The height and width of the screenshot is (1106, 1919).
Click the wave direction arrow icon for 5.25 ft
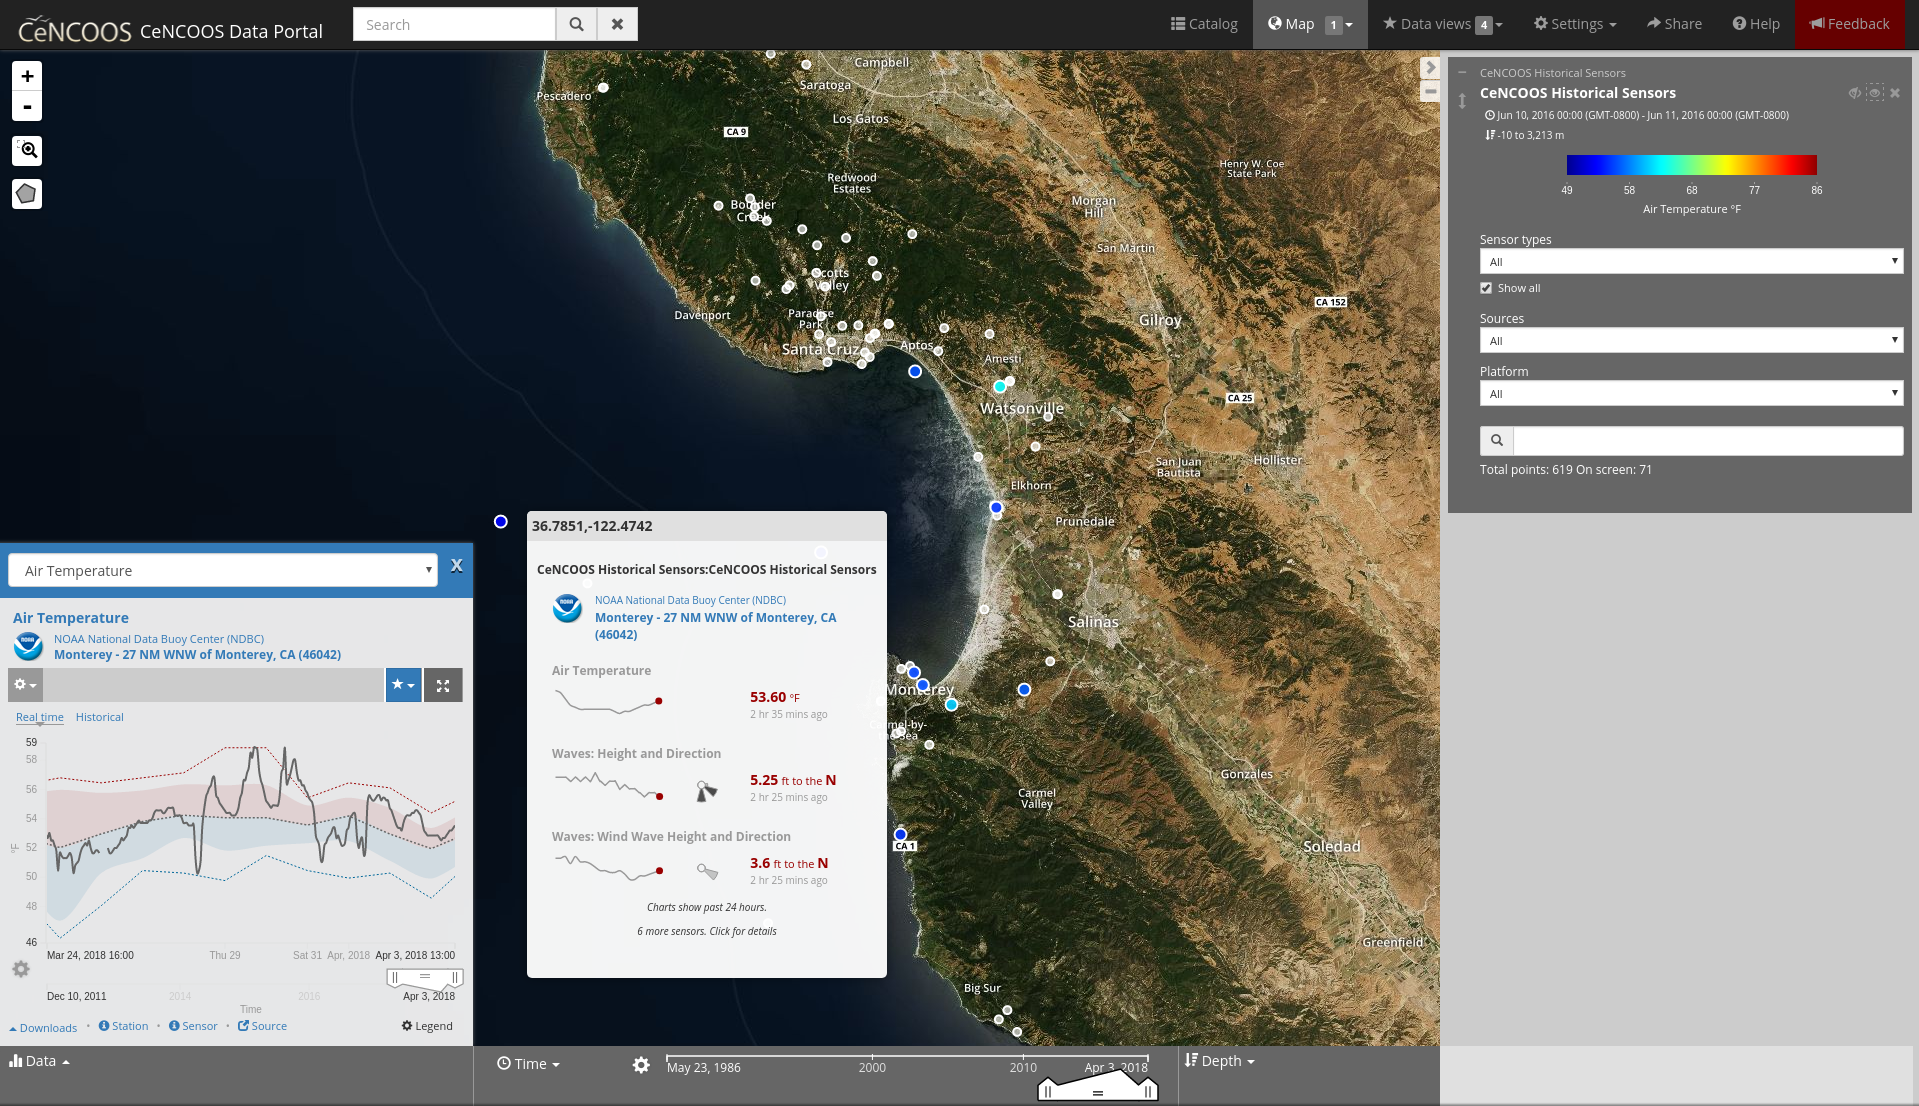pyautogui.click(x=706, y=792)
